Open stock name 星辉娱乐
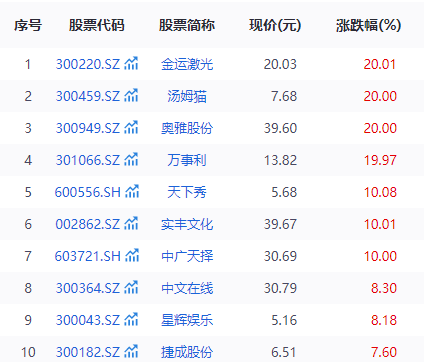The width and height of the screenshot is (424, 362). pyautogui.click(x=187, y=320)
